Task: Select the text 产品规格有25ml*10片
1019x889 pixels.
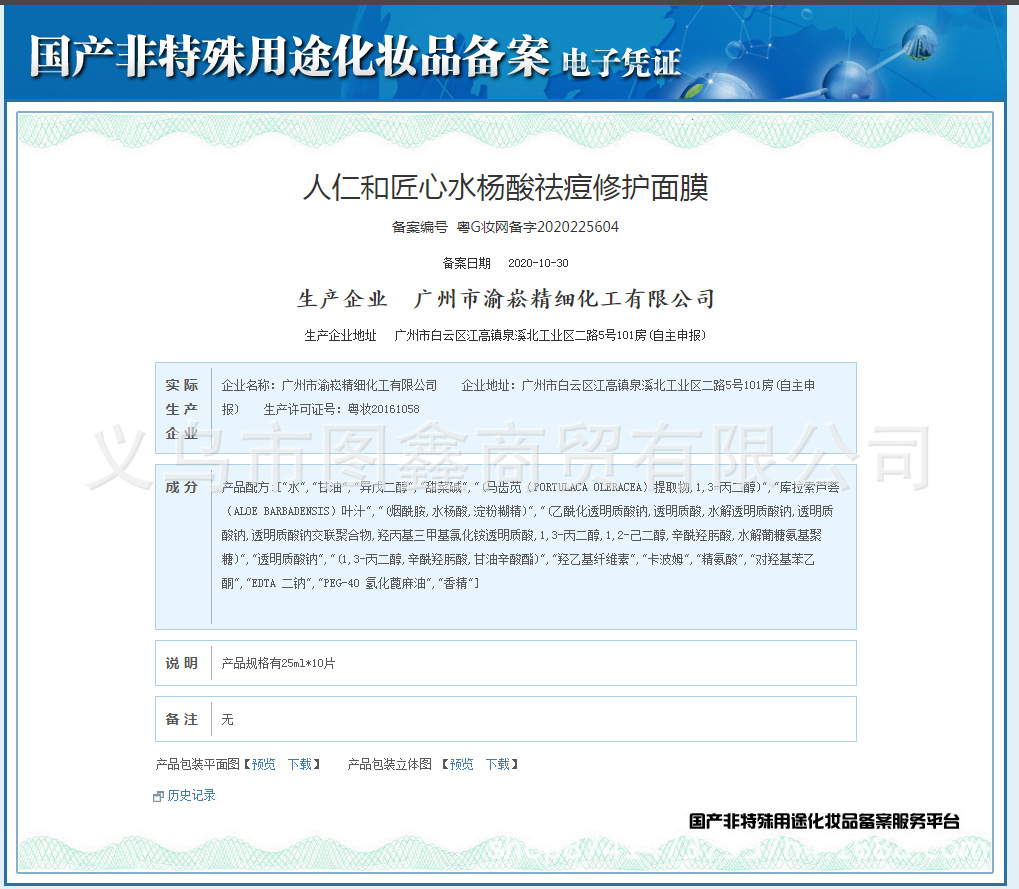Action: tap(278, 664)
